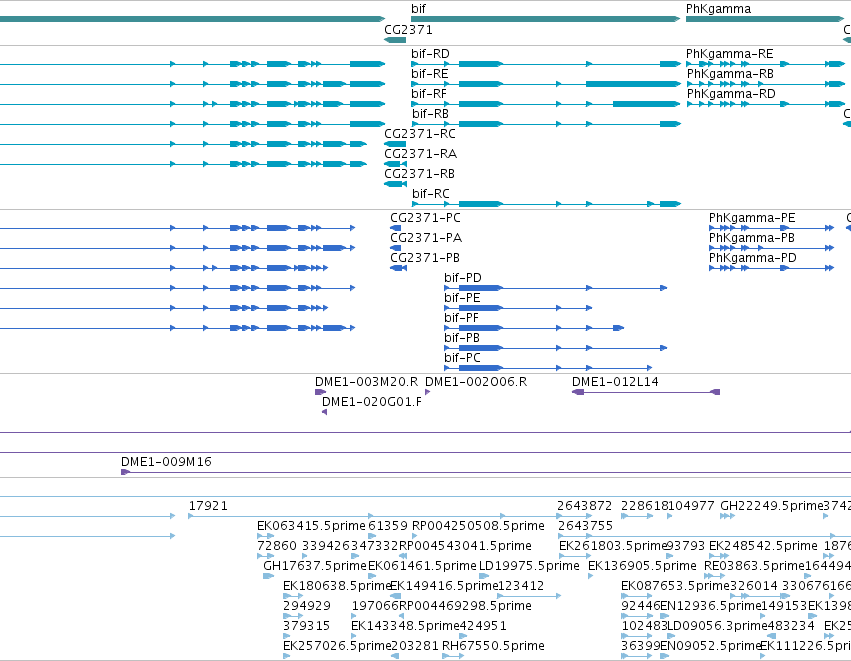This screenshot has width=851, height=661.
Task: Select EST feature 123412
Action: click(521, 586)
